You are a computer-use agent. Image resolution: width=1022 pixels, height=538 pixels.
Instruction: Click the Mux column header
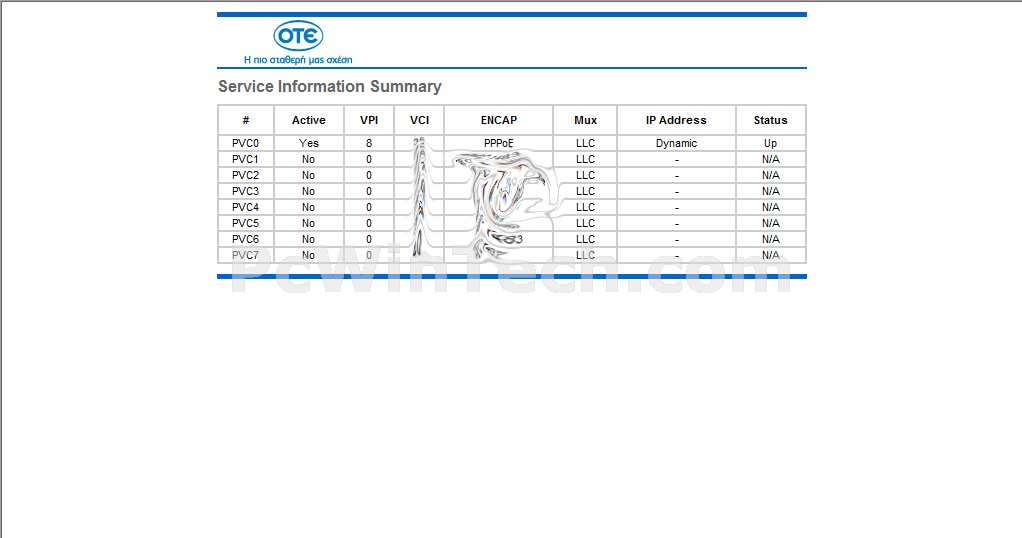click(585, 120)
